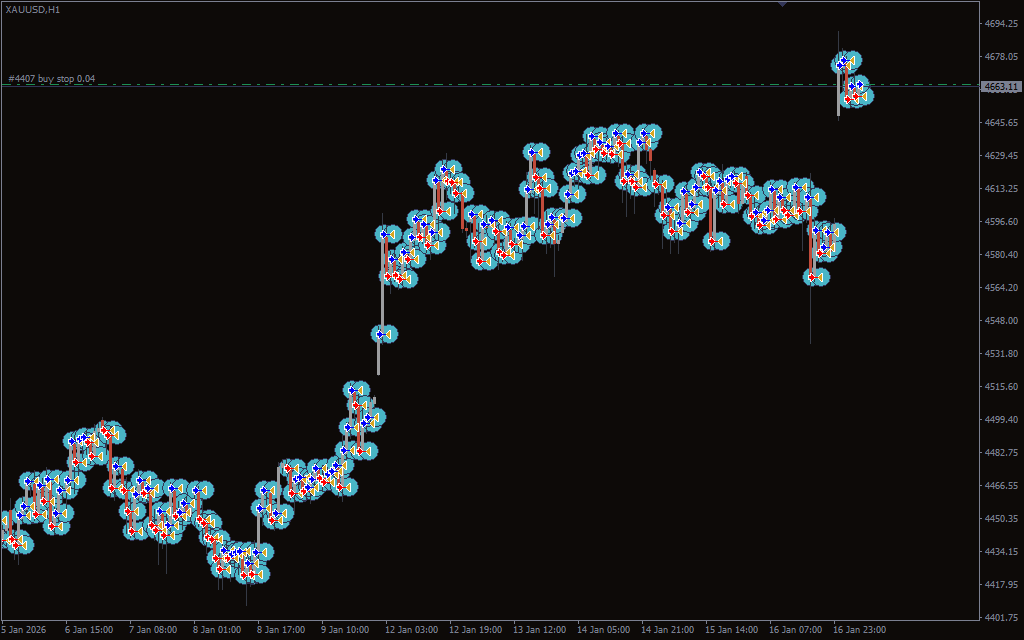
Task: Select the #4407 buy stop 0.04 label
Action: coord(52,78)
